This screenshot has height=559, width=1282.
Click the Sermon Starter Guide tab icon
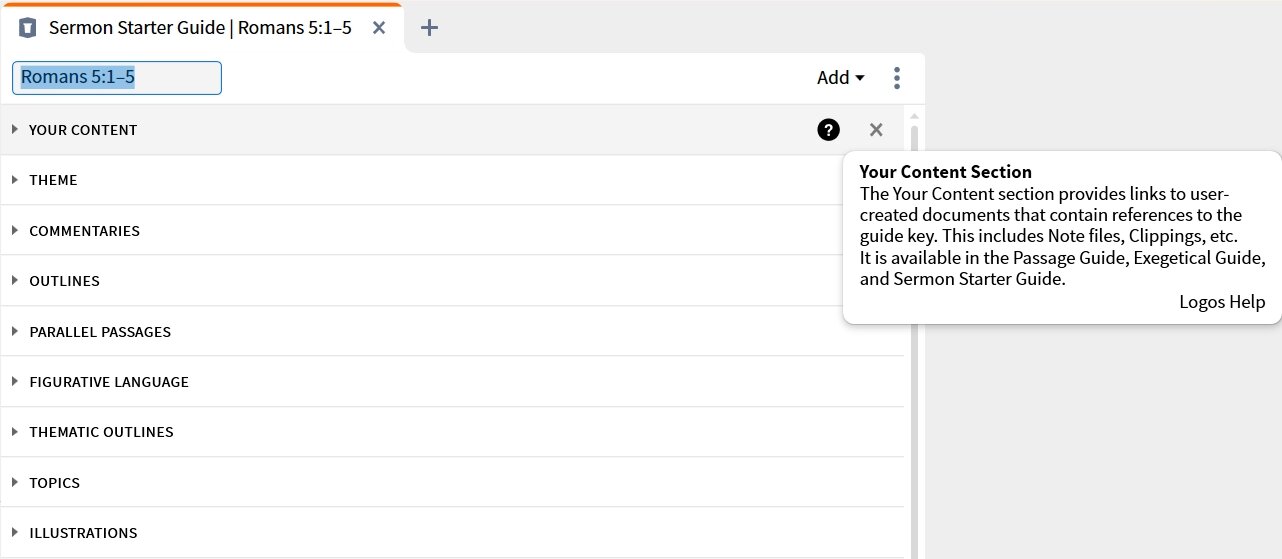pyautogui.click(x=28, y=28)
